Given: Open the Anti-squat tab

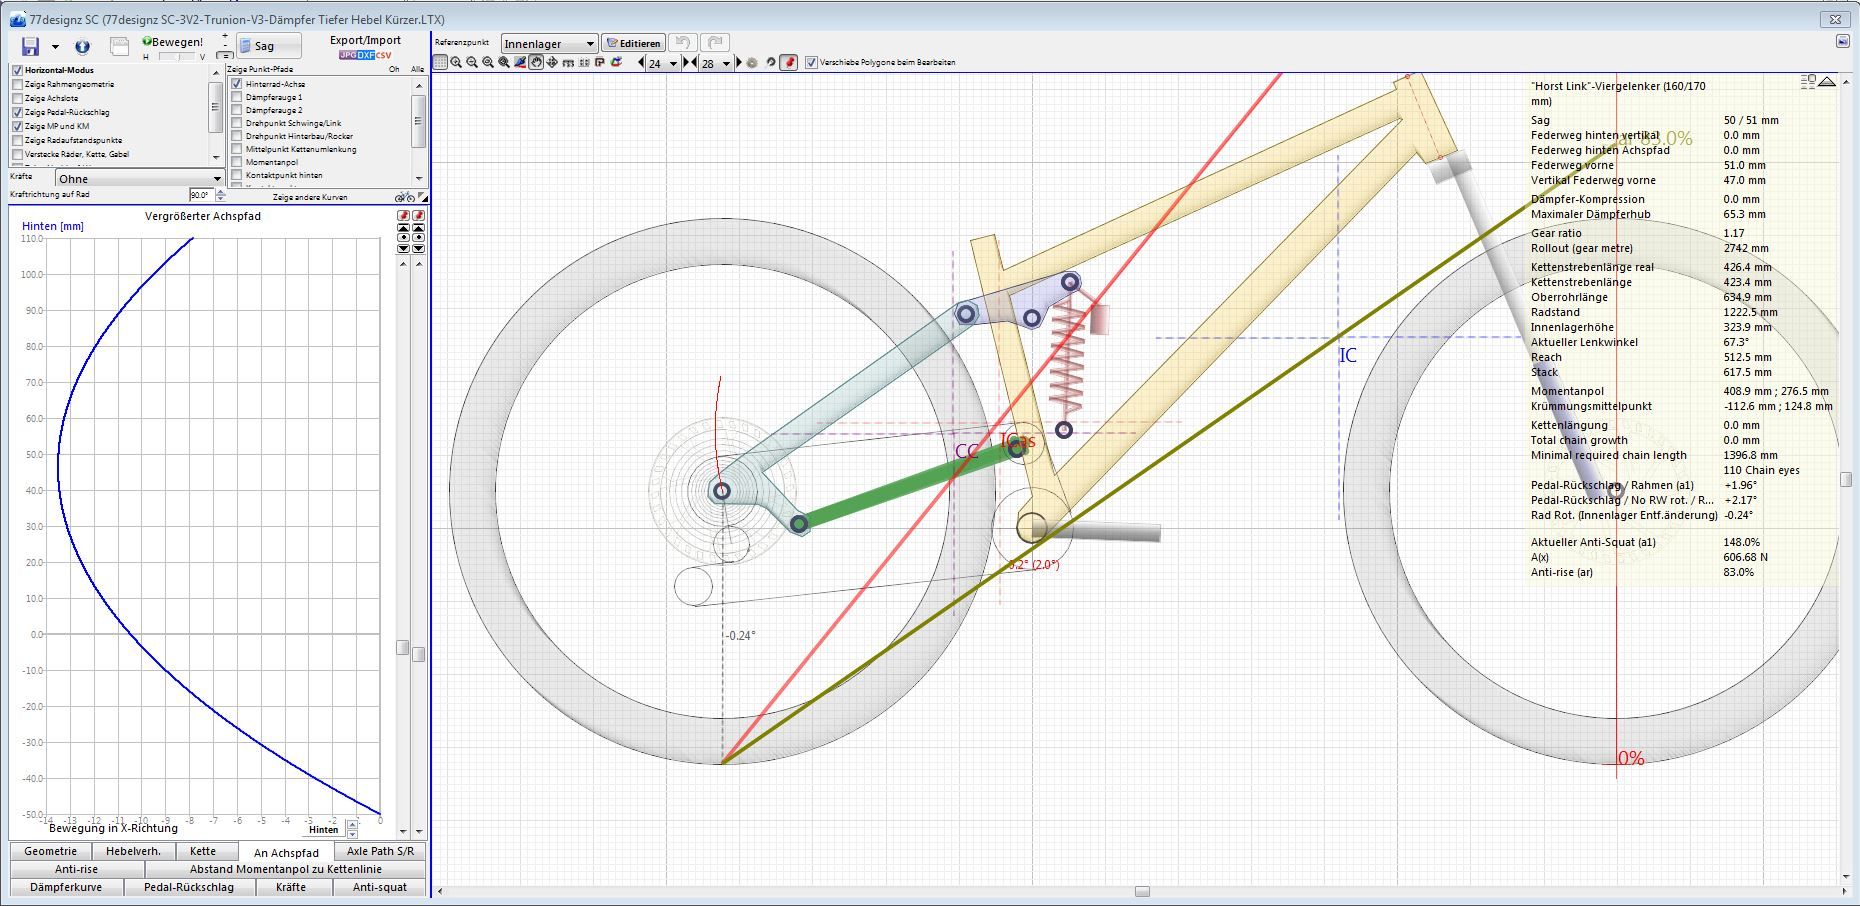Looking at the screenshot, I should point(379,887).
